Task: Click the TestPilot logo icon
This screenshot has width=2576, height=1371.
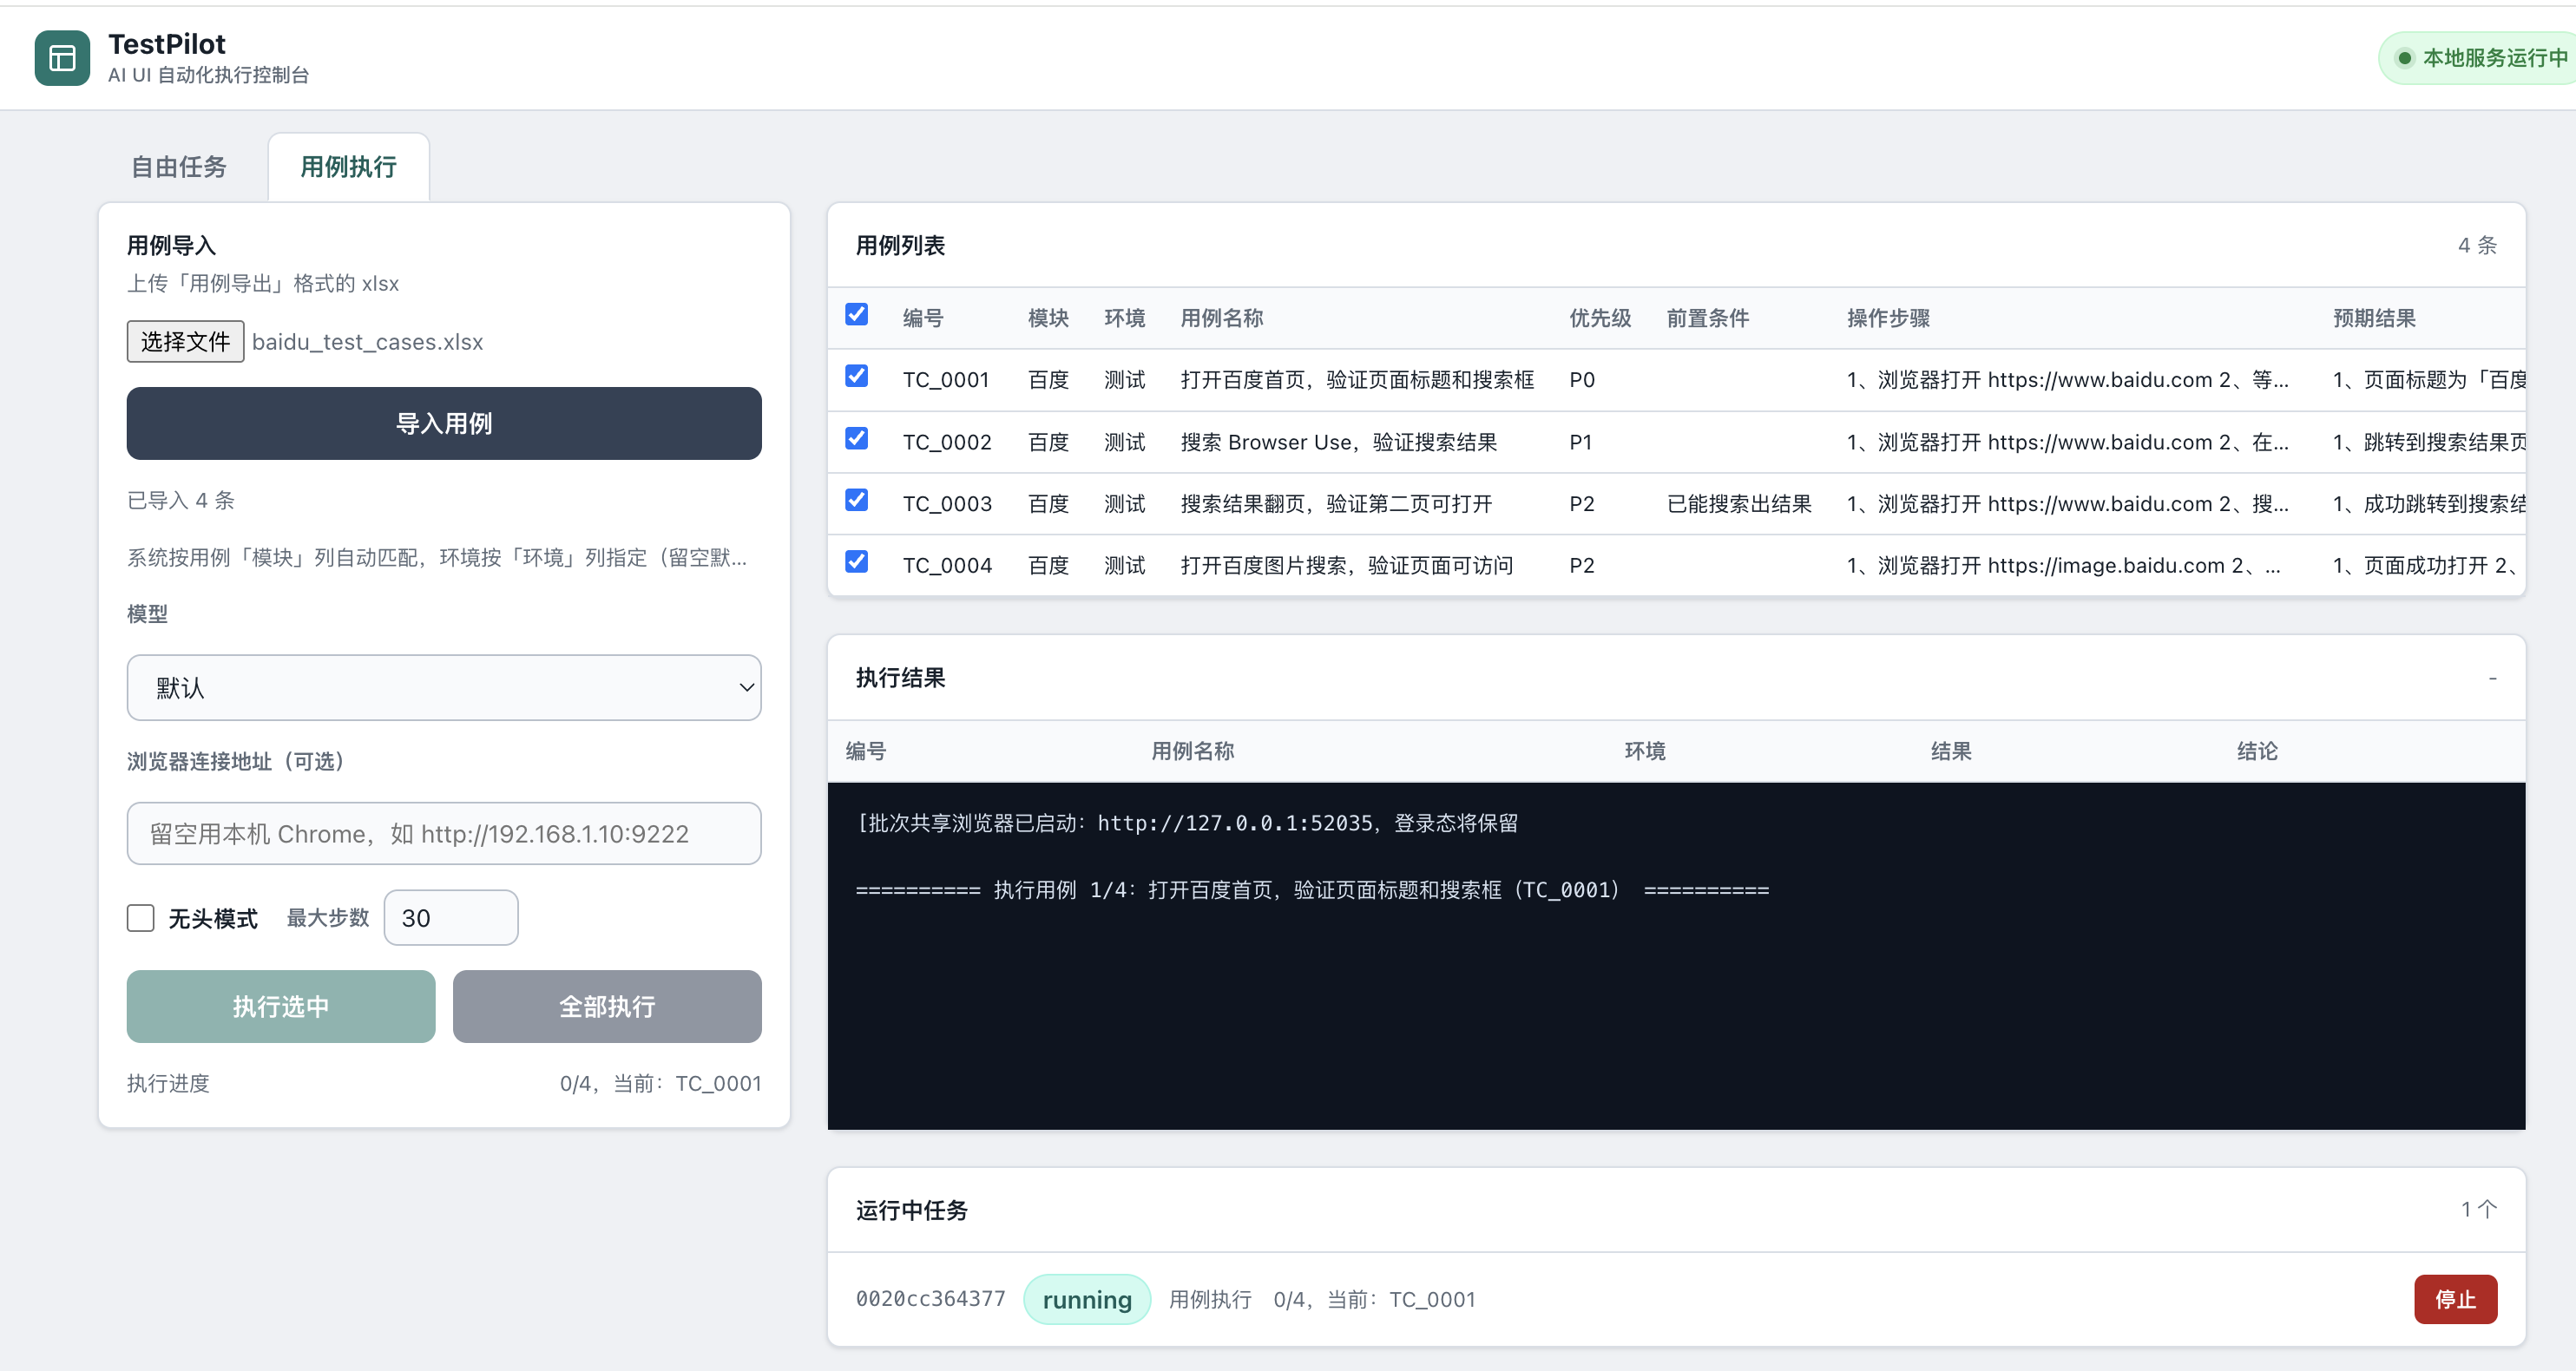Action: (x=62, y=58)
